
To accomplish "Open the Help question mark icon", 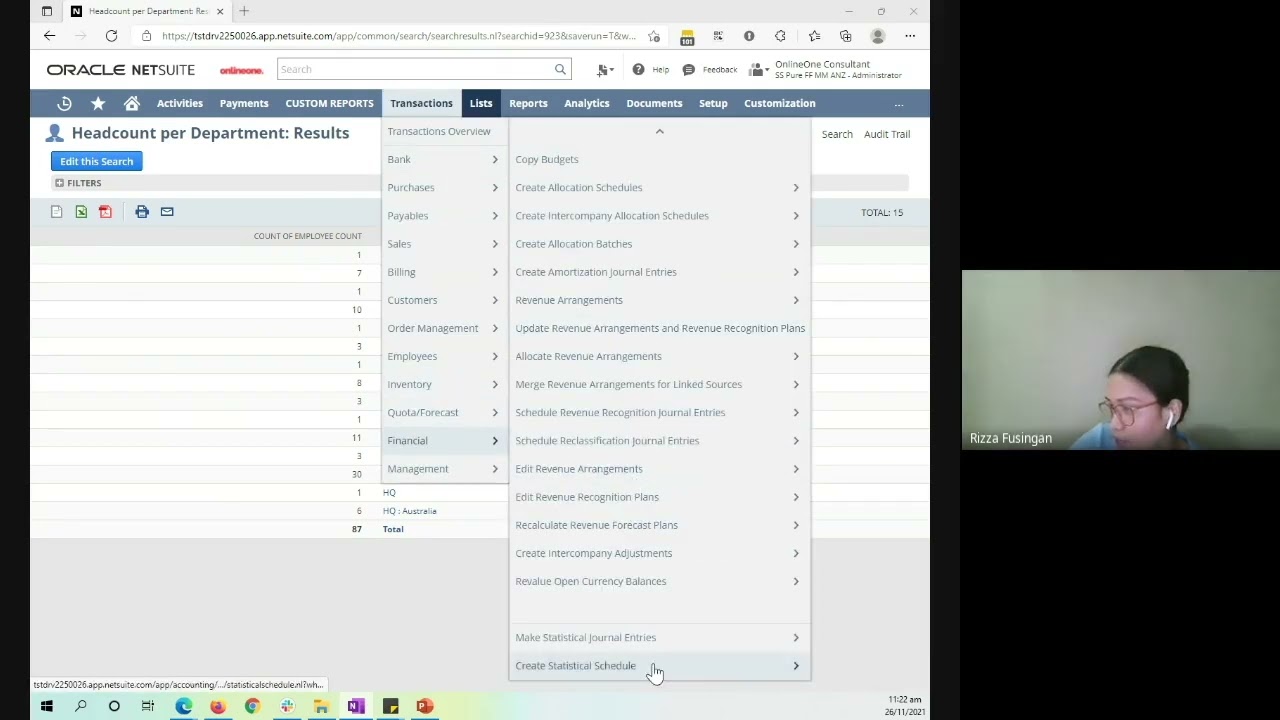I will tap(638, 69).
